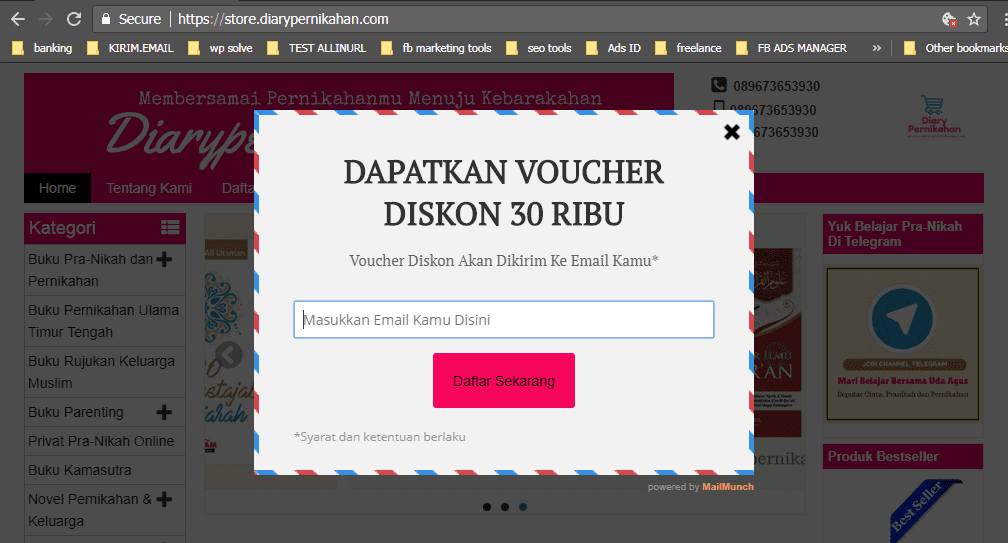The image size is (1008, 543).
Task: Expand Novel Pernikahan & Keluarga category
Action: (x=164, y=499)
